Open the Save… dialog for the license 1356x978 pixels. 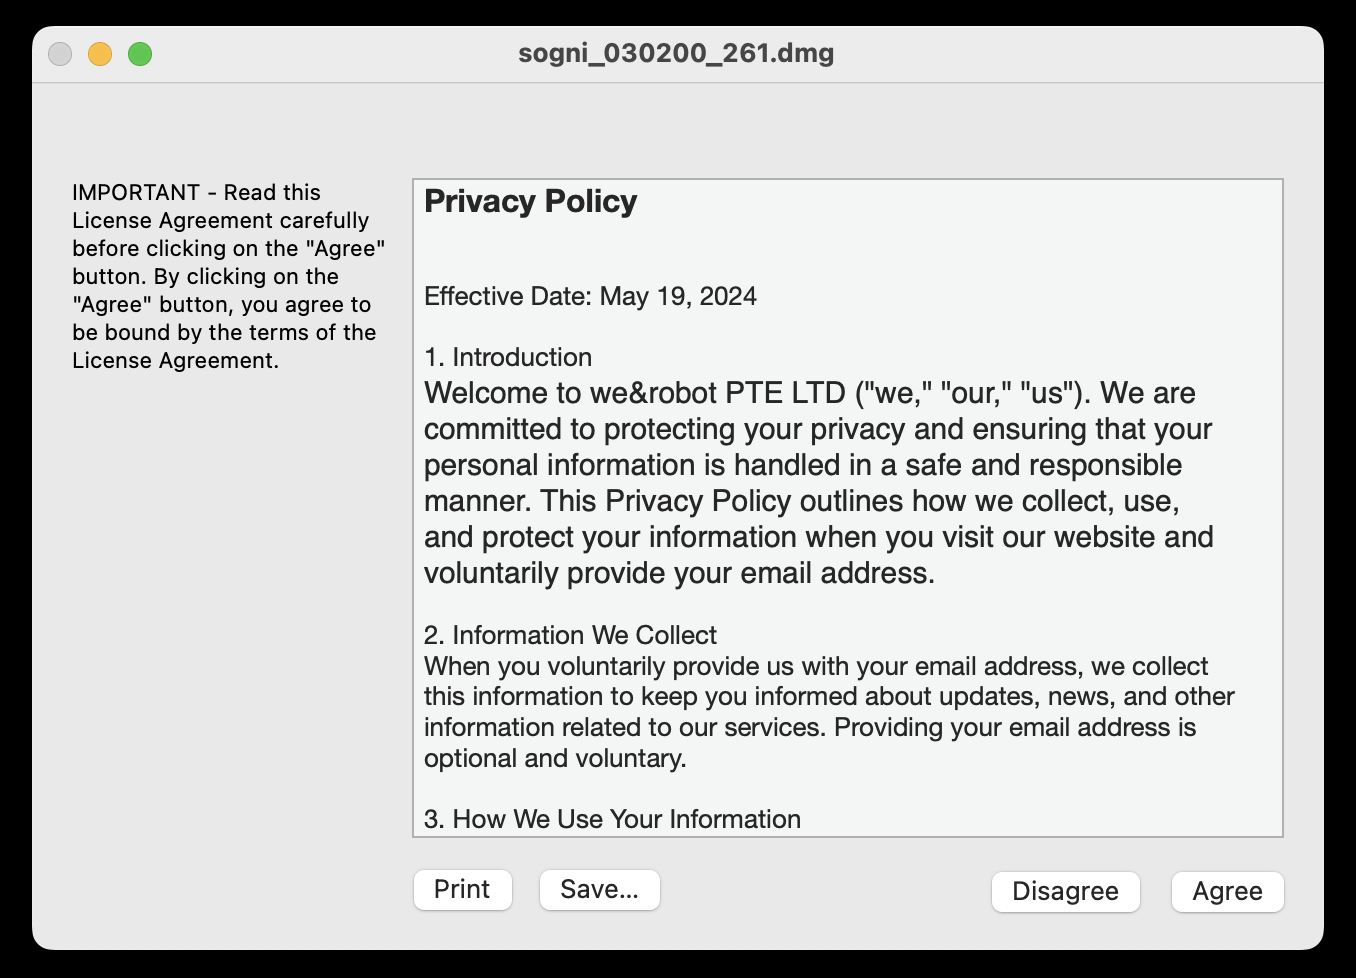599,889
